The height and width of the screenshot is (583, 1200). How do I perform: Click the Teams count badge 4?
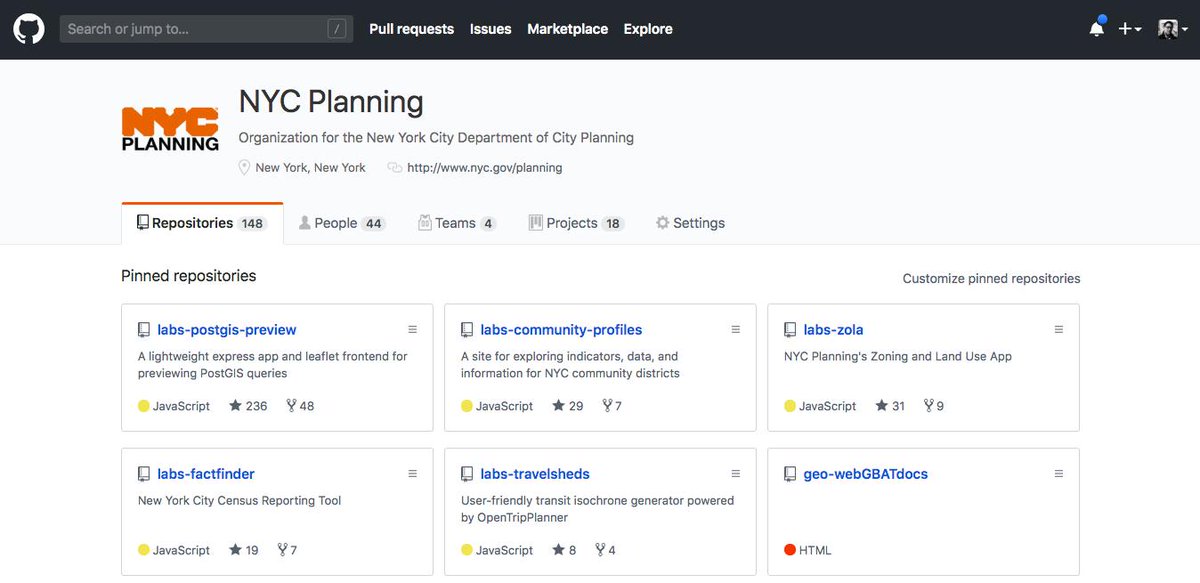pos(488,224)
